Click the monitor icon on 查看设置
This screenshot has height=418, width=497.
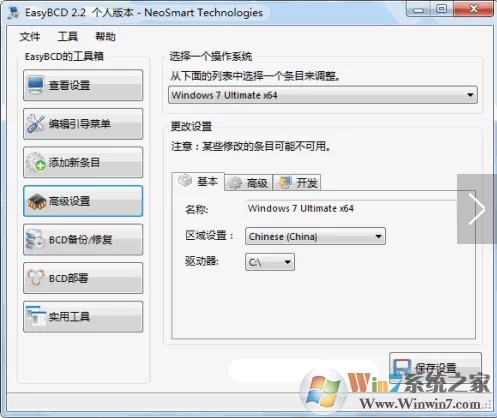tap(35, 85)
